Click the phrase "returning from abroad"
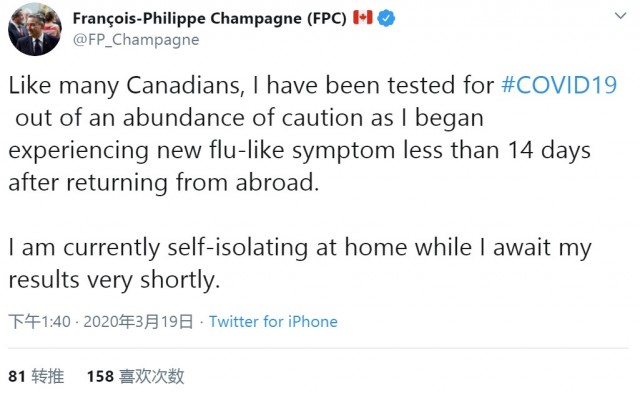This screenshot has height=393, width=640. [x=192, y=182]
